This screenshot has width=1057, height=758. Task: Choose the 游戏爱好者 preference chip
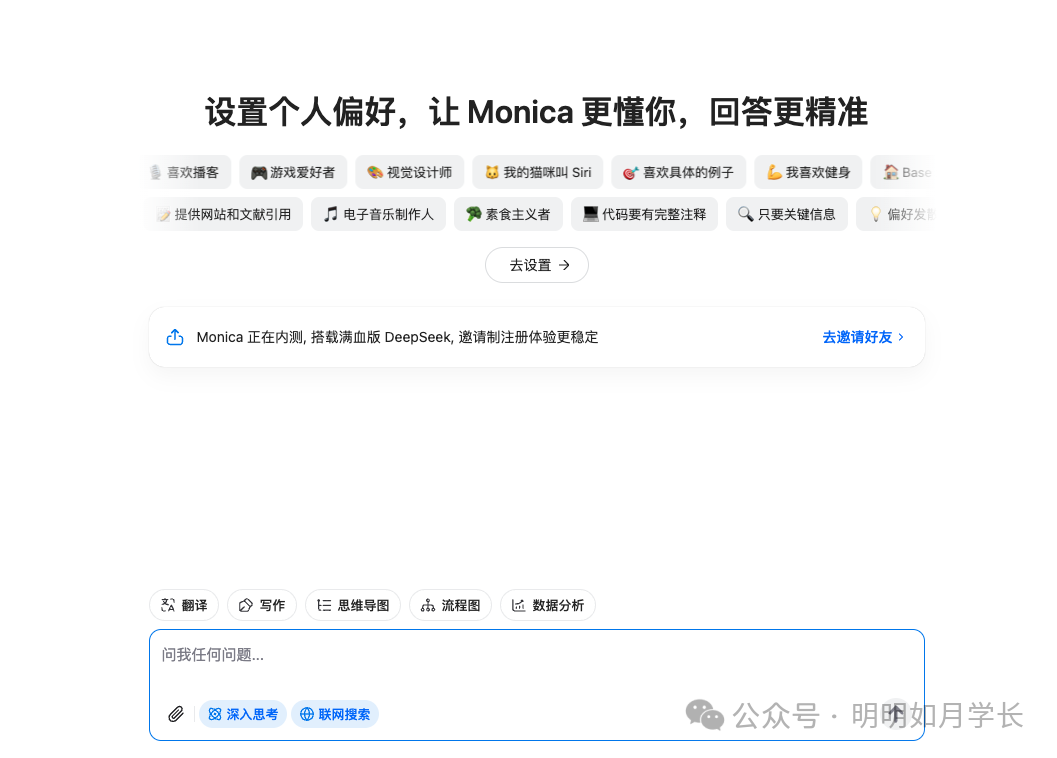[x=293, y=172]
